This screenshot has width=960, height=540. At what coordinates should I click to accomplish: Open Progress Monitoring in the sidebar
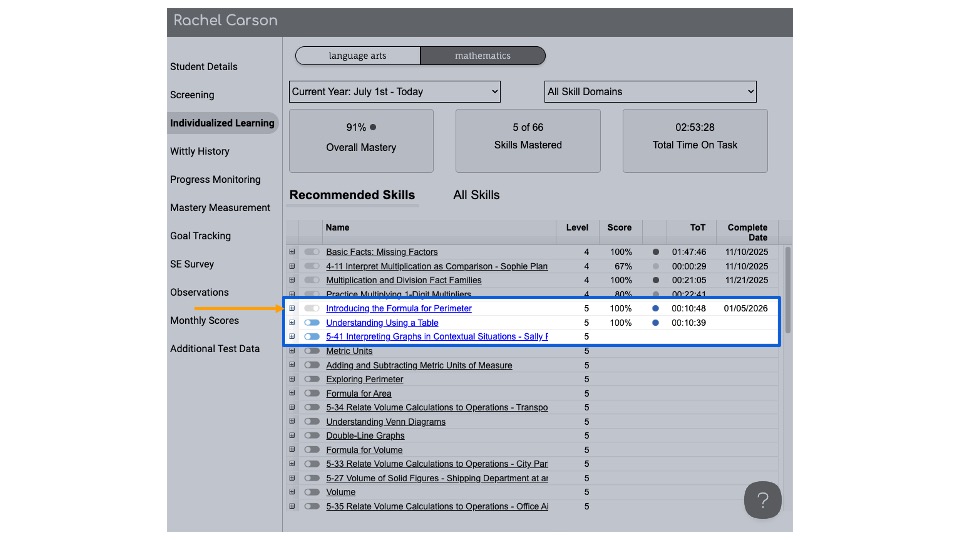(216, 179)
